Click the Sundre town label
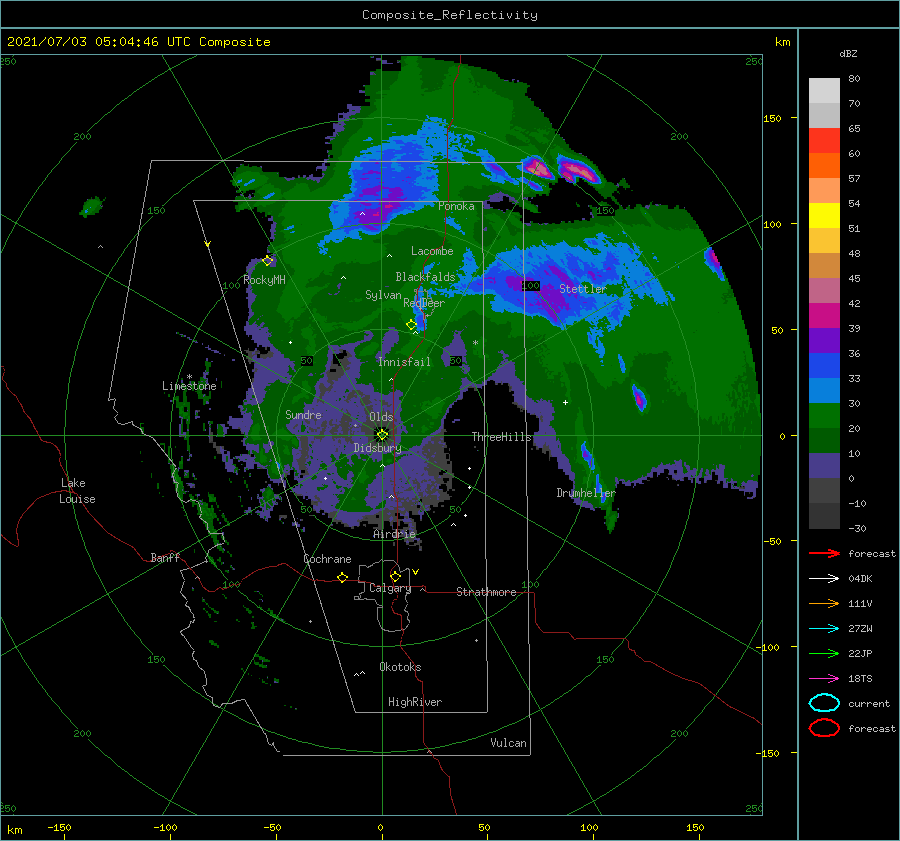Image resolution: width=900 pixels, height=841 pixels. (303, 414)
